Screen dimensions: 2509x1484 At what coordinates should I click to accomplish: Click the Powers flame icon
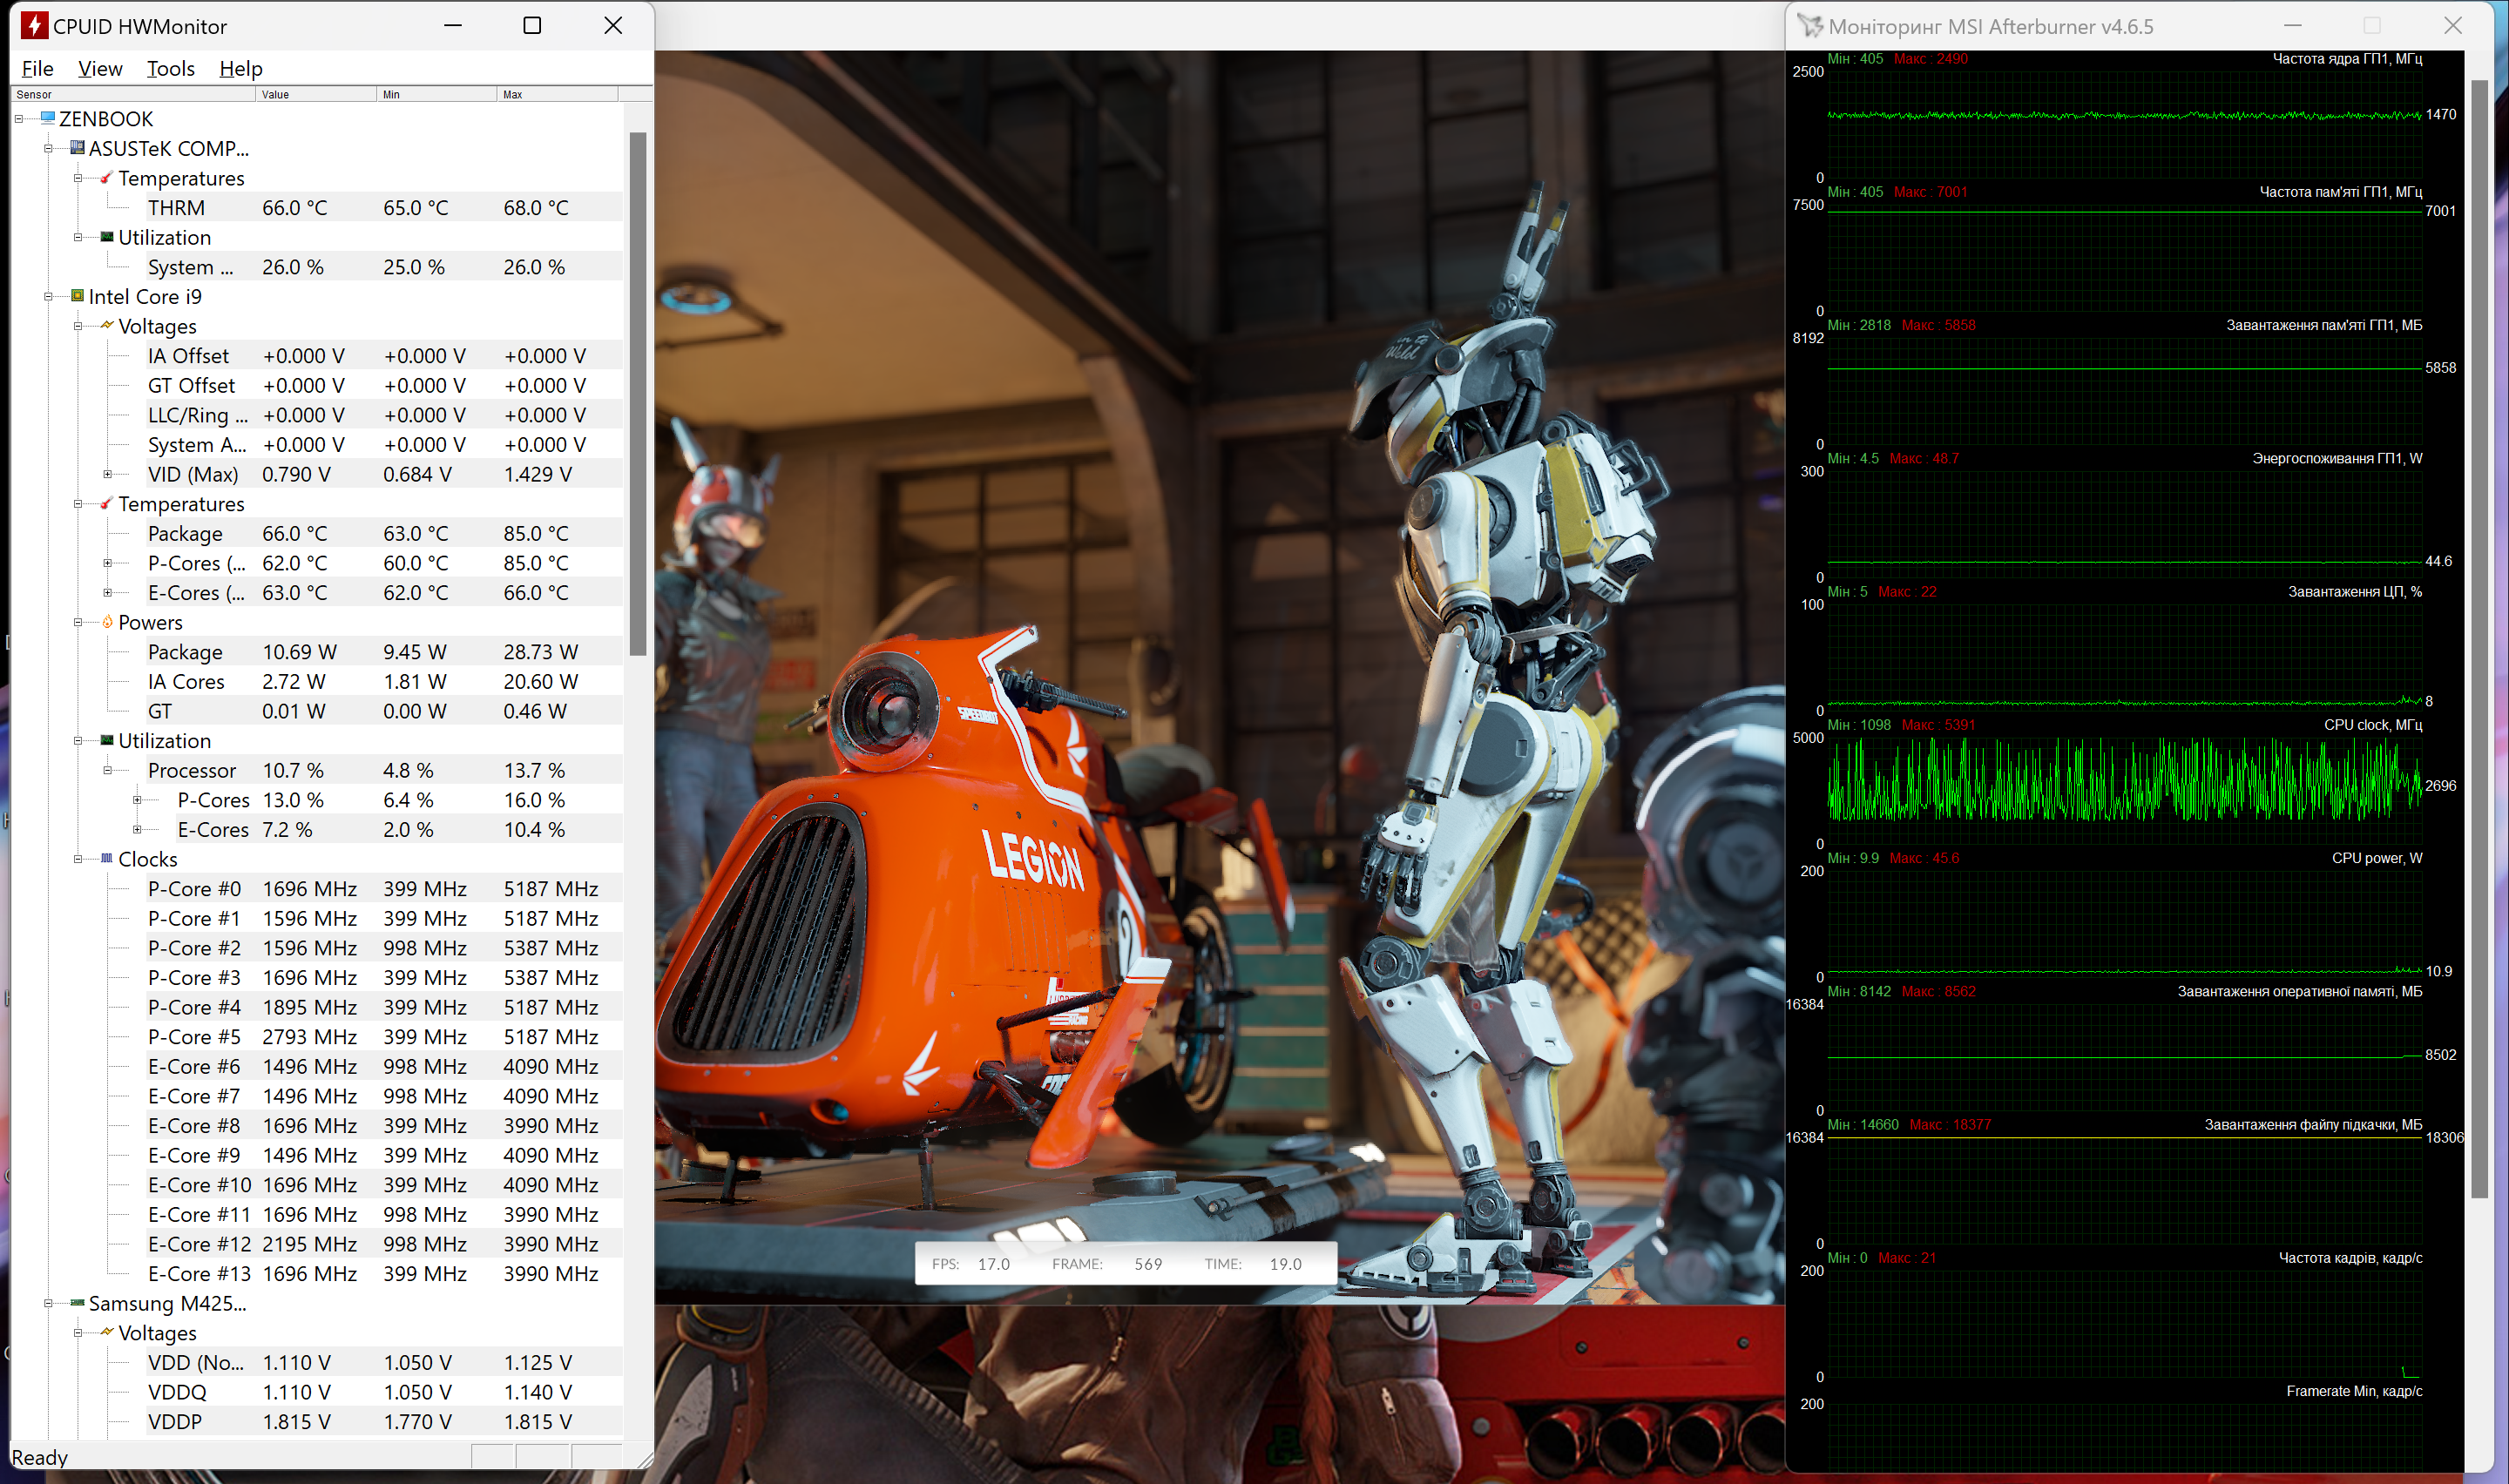(x=107, y=622)
